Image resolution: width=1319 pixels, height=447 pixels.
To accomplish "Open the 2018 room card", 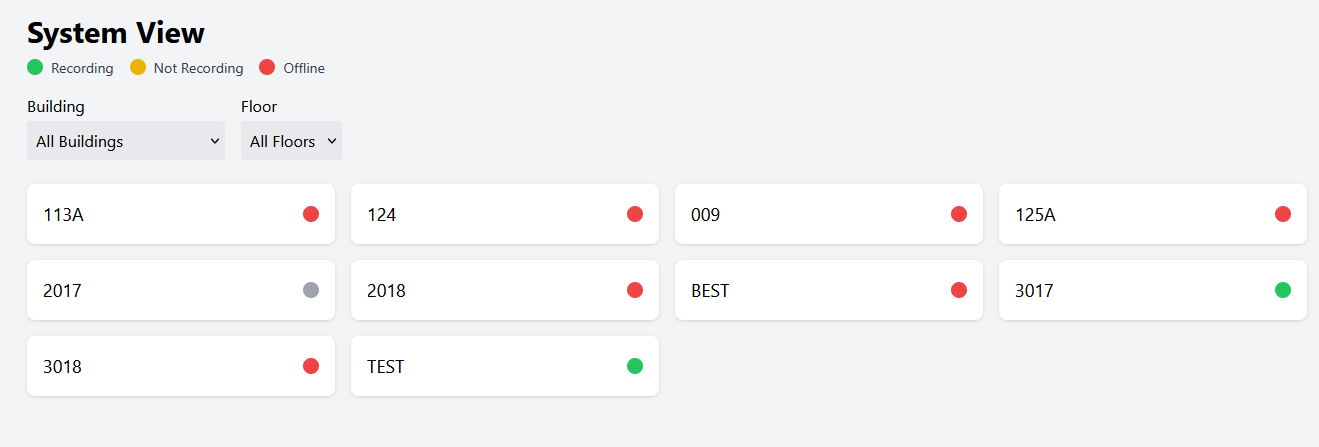I will (x=480, y=290).
